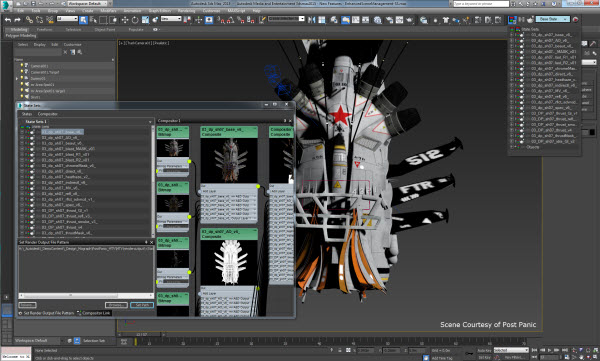Click the Redo arrow in main toolbar
Viewport: 600px width, 361px height.
click(x=17, y=20)
